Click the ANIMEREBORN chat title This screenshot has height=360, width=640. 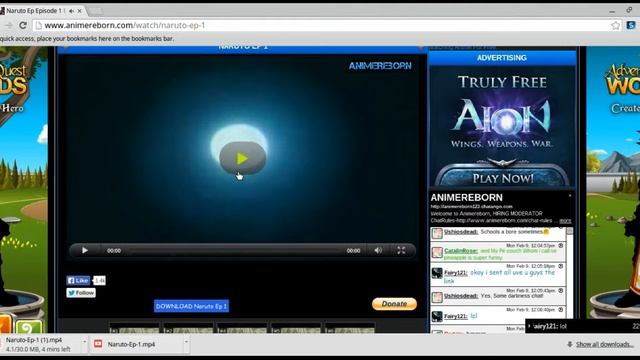(x=467, y=198)
